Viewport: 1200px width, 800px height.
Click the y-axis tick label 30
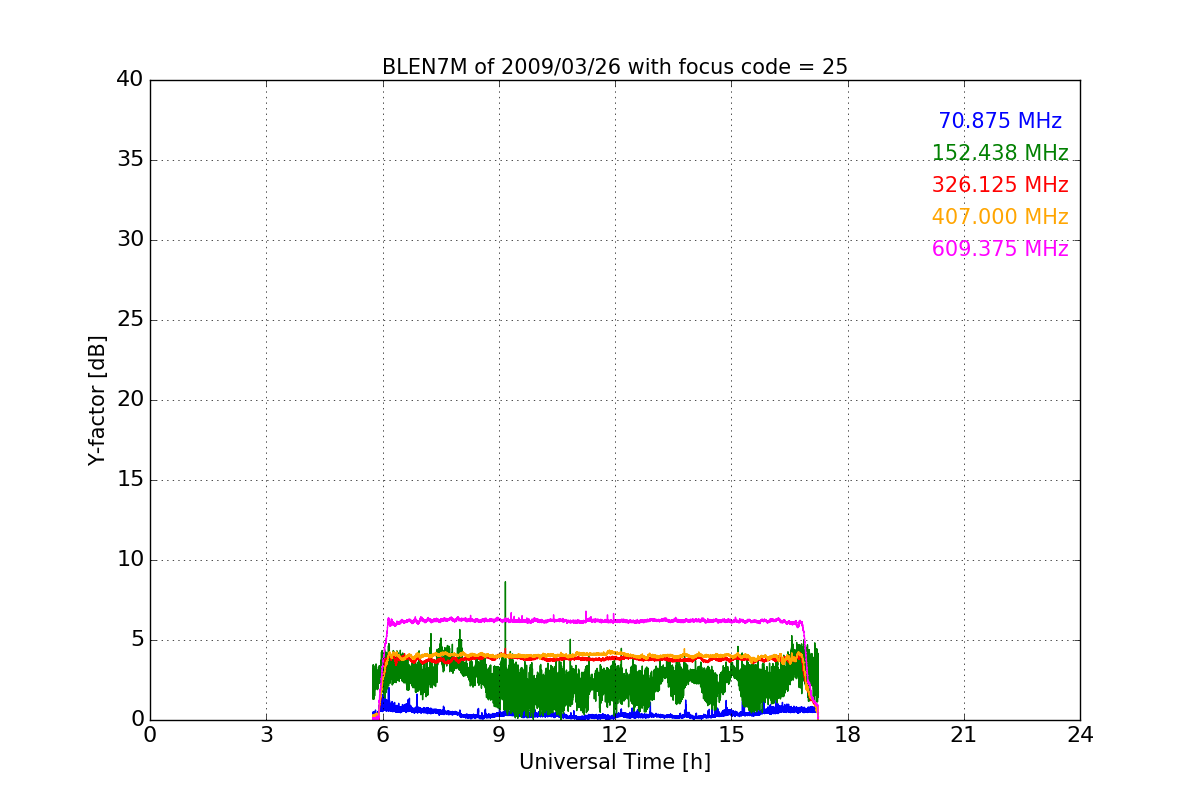pyautogui.click(x=130, y=240)
